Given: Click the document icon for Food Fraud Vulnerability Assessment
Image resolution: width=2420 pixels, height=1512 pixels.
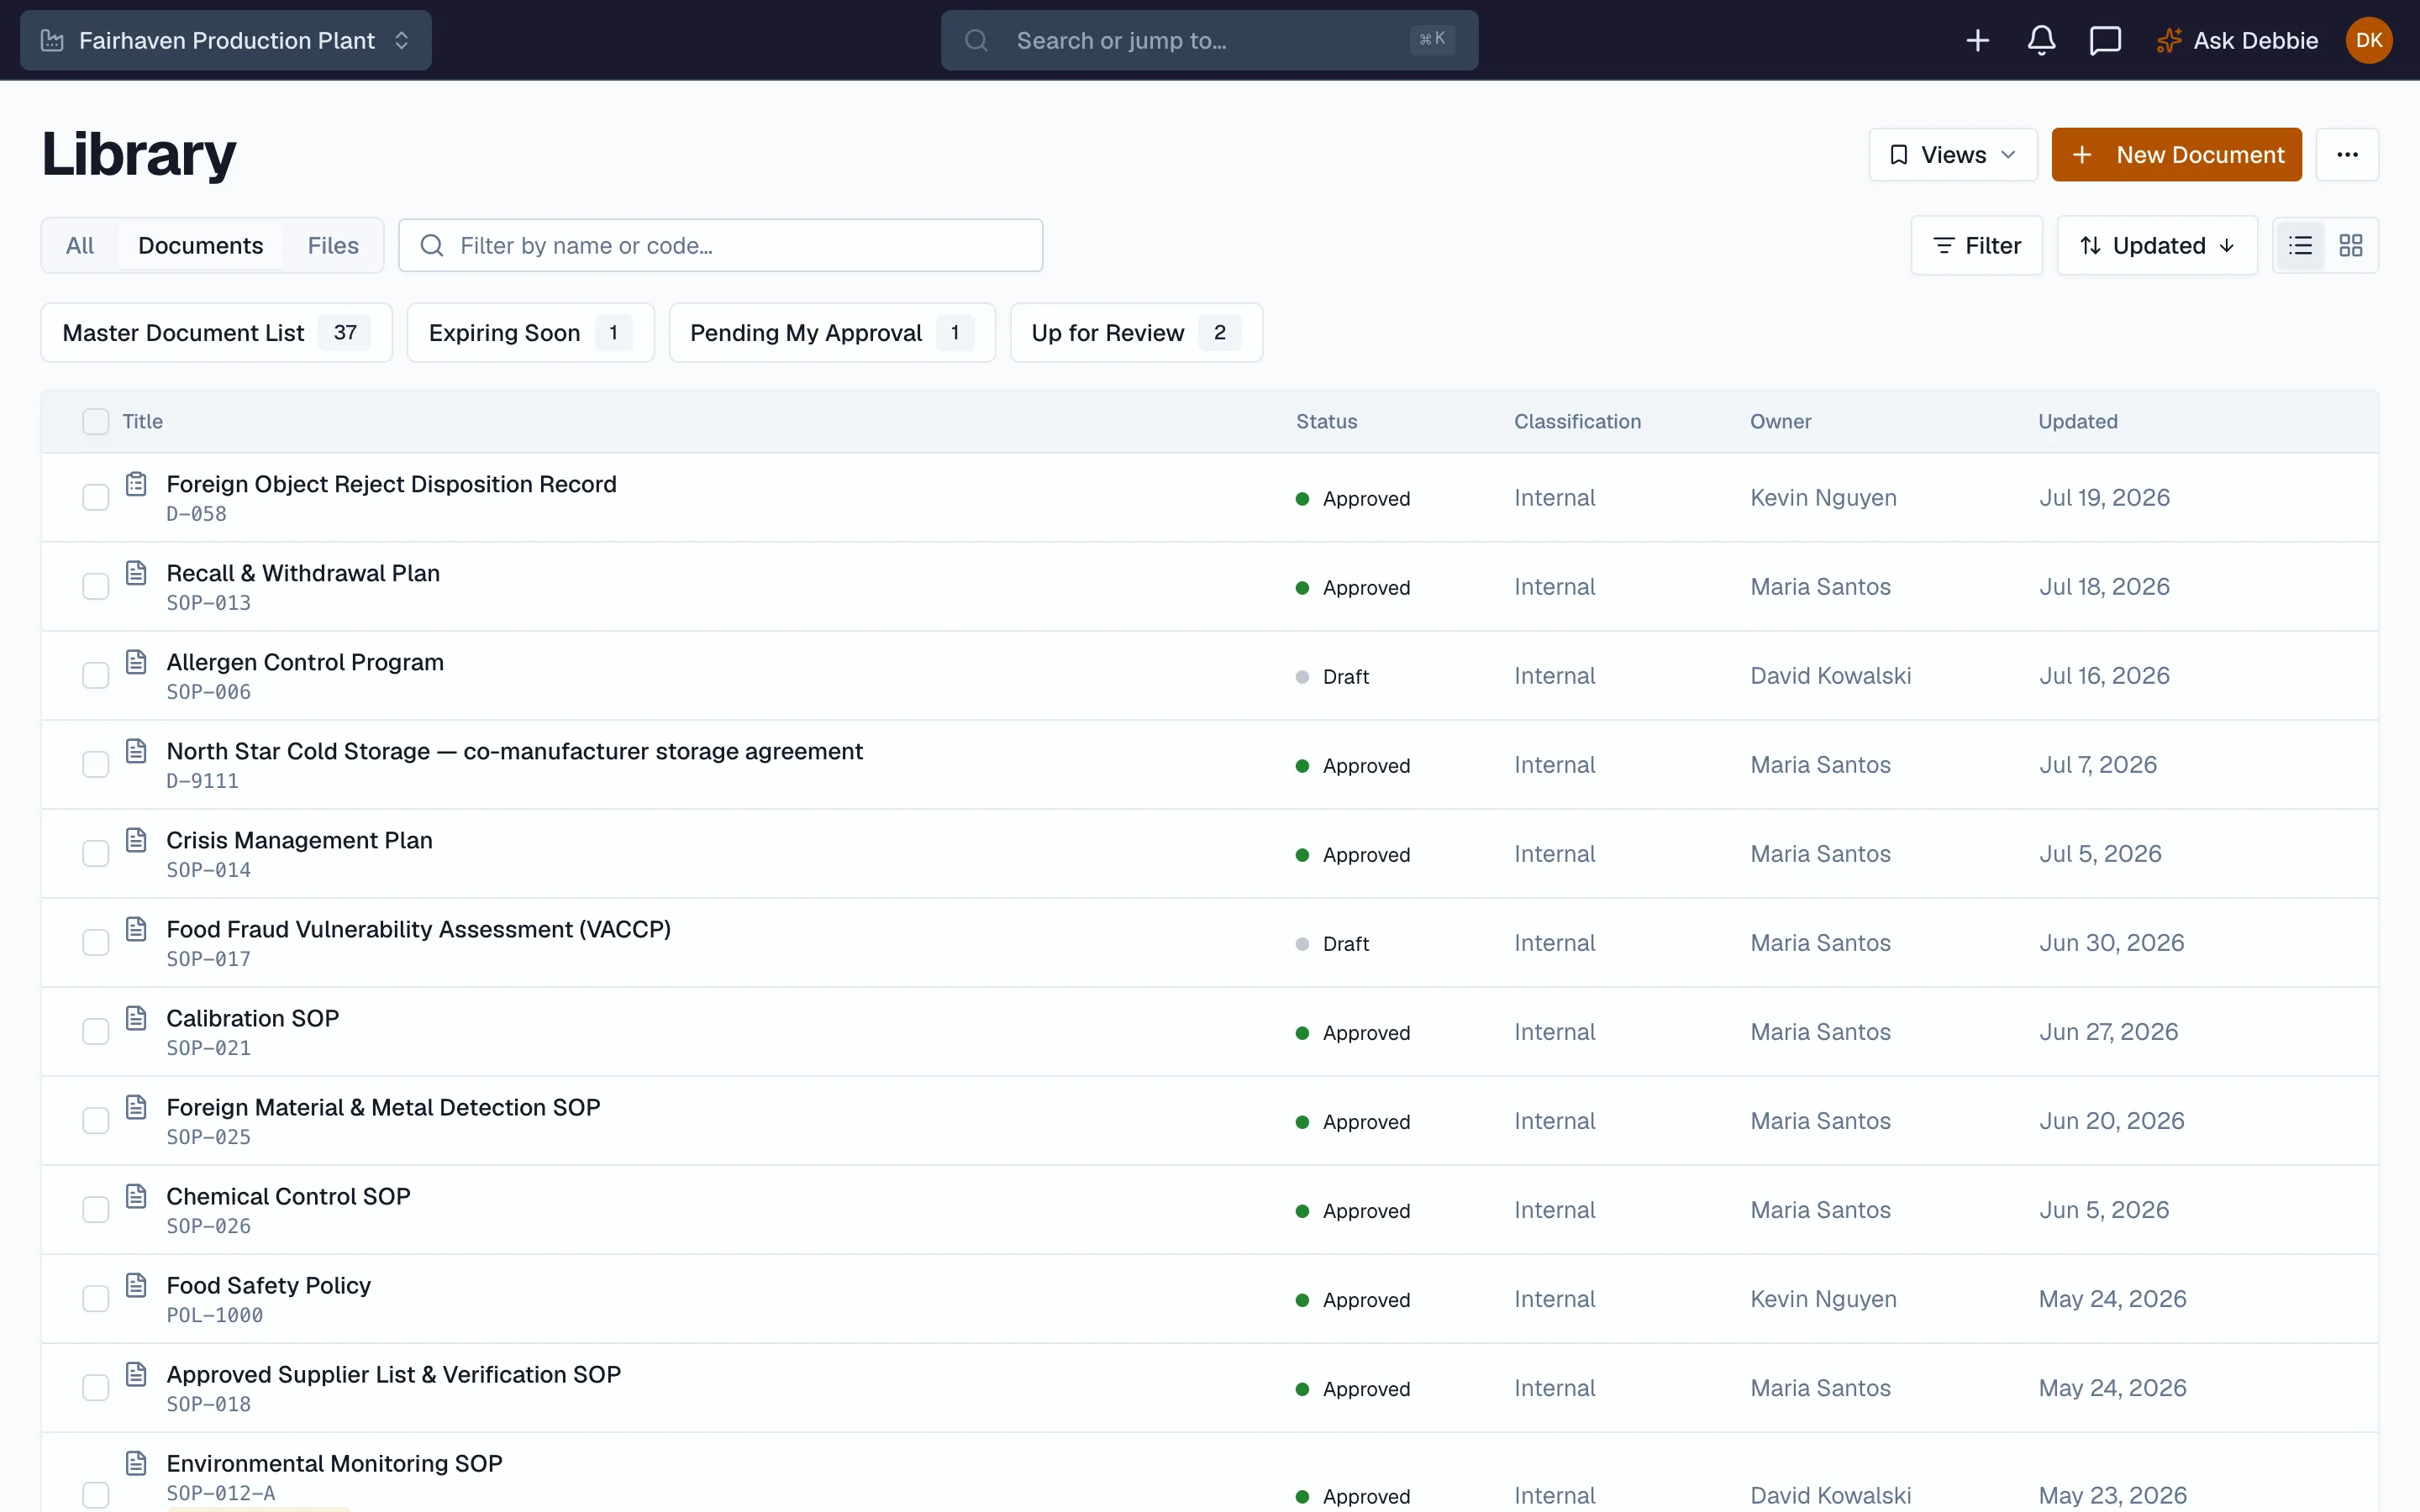Looking at the screenshot, I should tap(136, 929).
